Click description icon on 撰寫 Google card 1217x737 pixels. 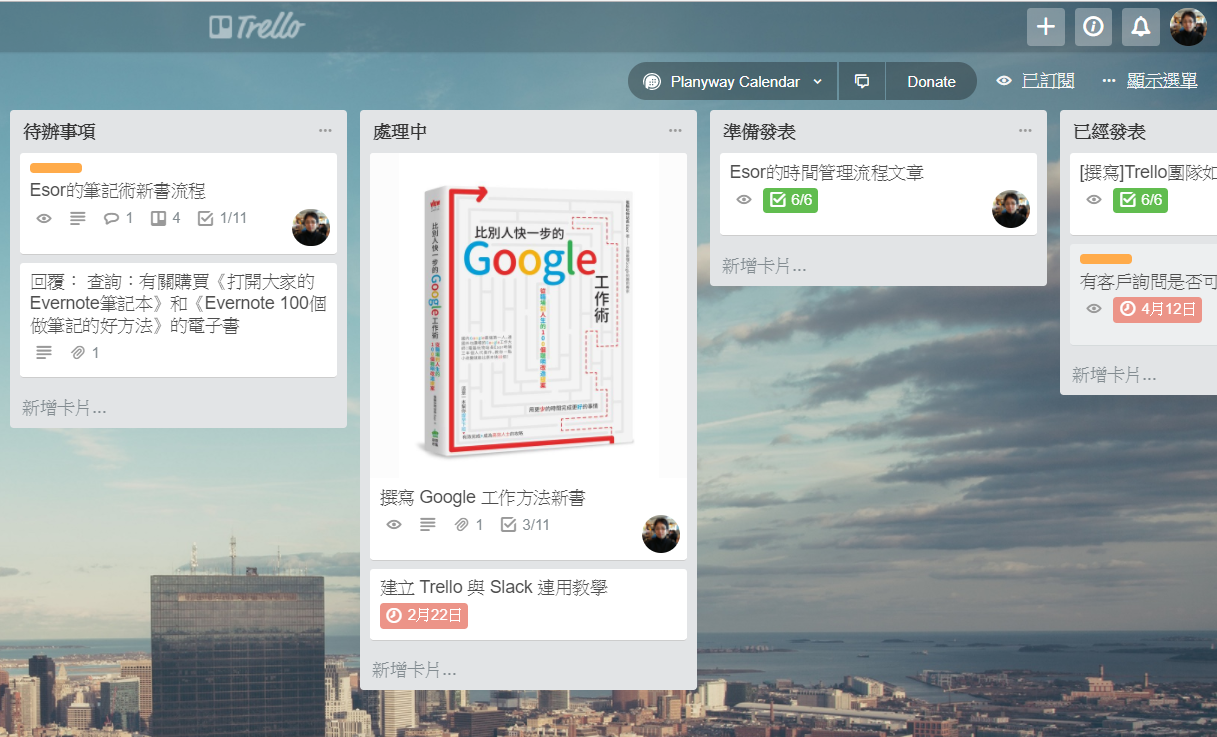tap(428, 525)
